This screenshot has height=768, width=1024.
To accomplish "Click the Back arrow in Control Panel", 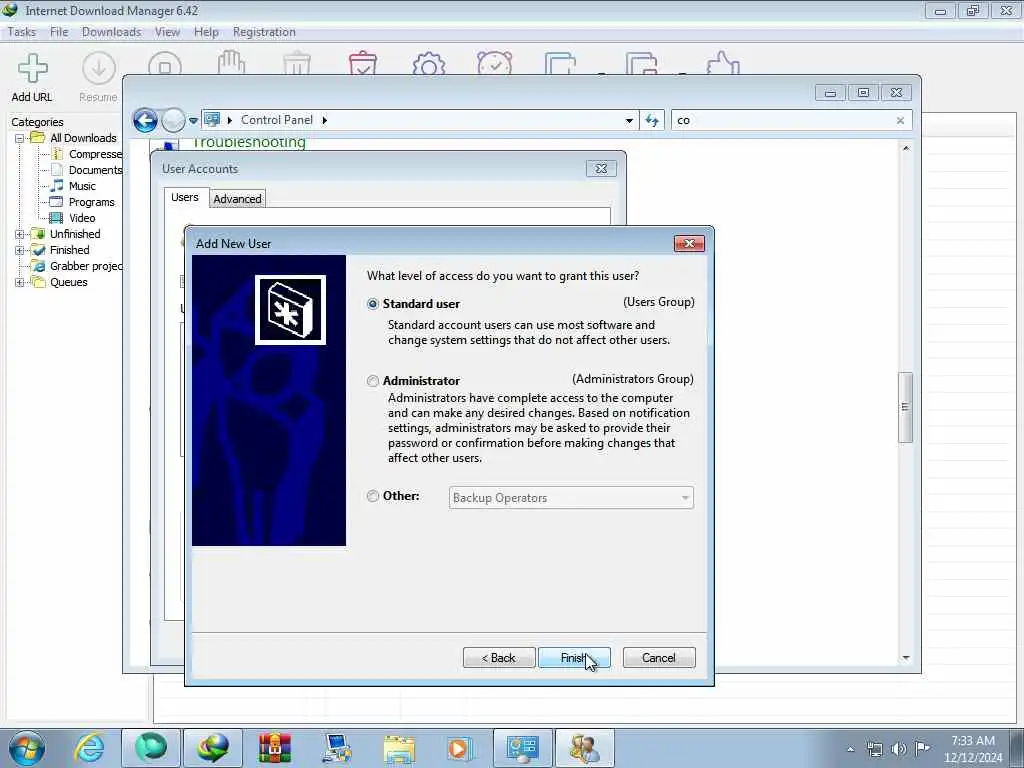I will coord(145,120).
